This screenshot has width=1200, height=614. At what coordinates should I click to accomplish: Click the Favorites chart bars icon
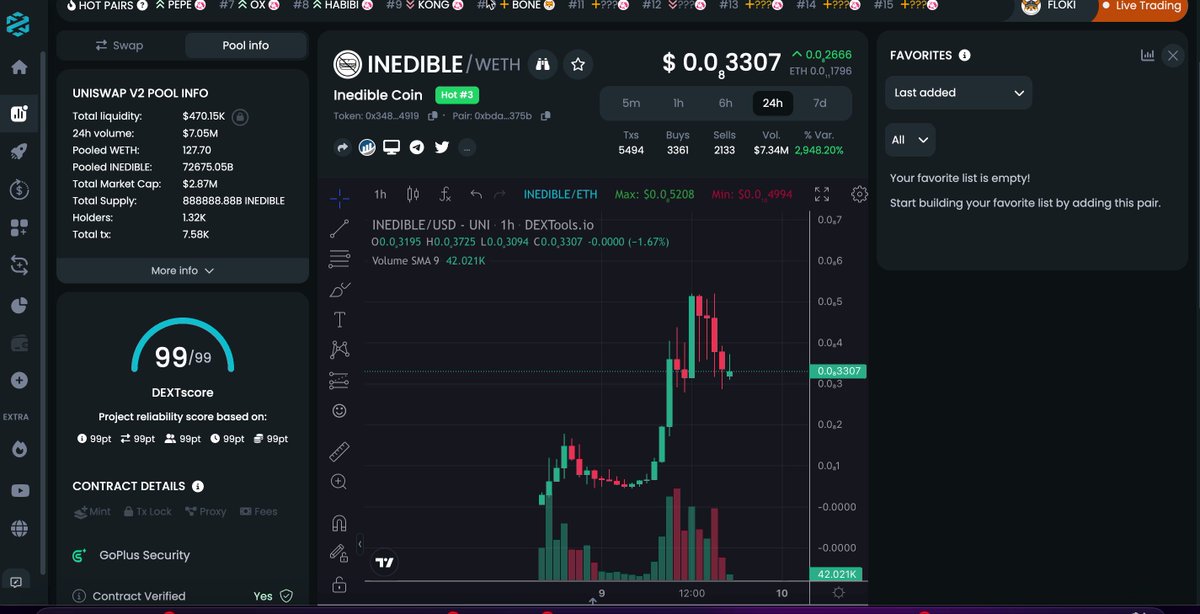pos(1147,56)
